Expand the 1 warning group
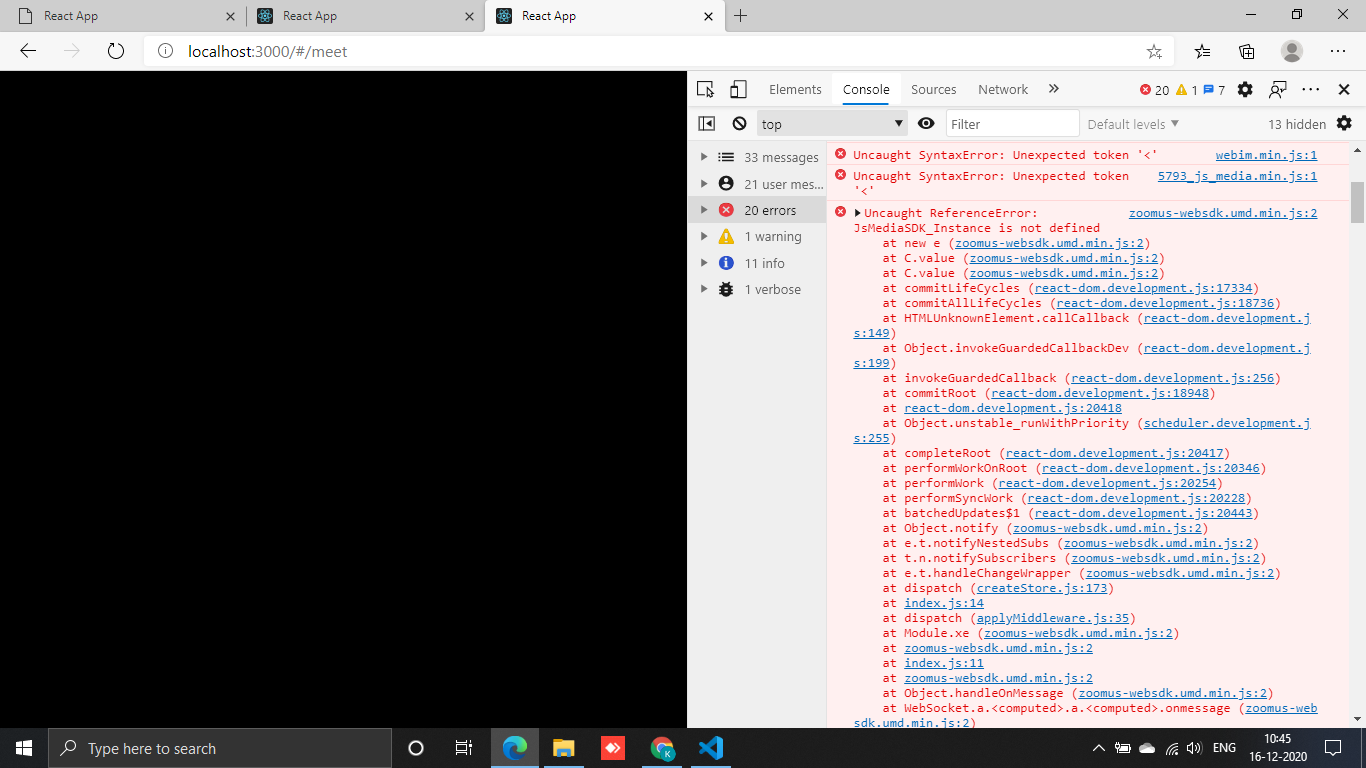The image size is (1366, 768). click(x=704, y=236)
